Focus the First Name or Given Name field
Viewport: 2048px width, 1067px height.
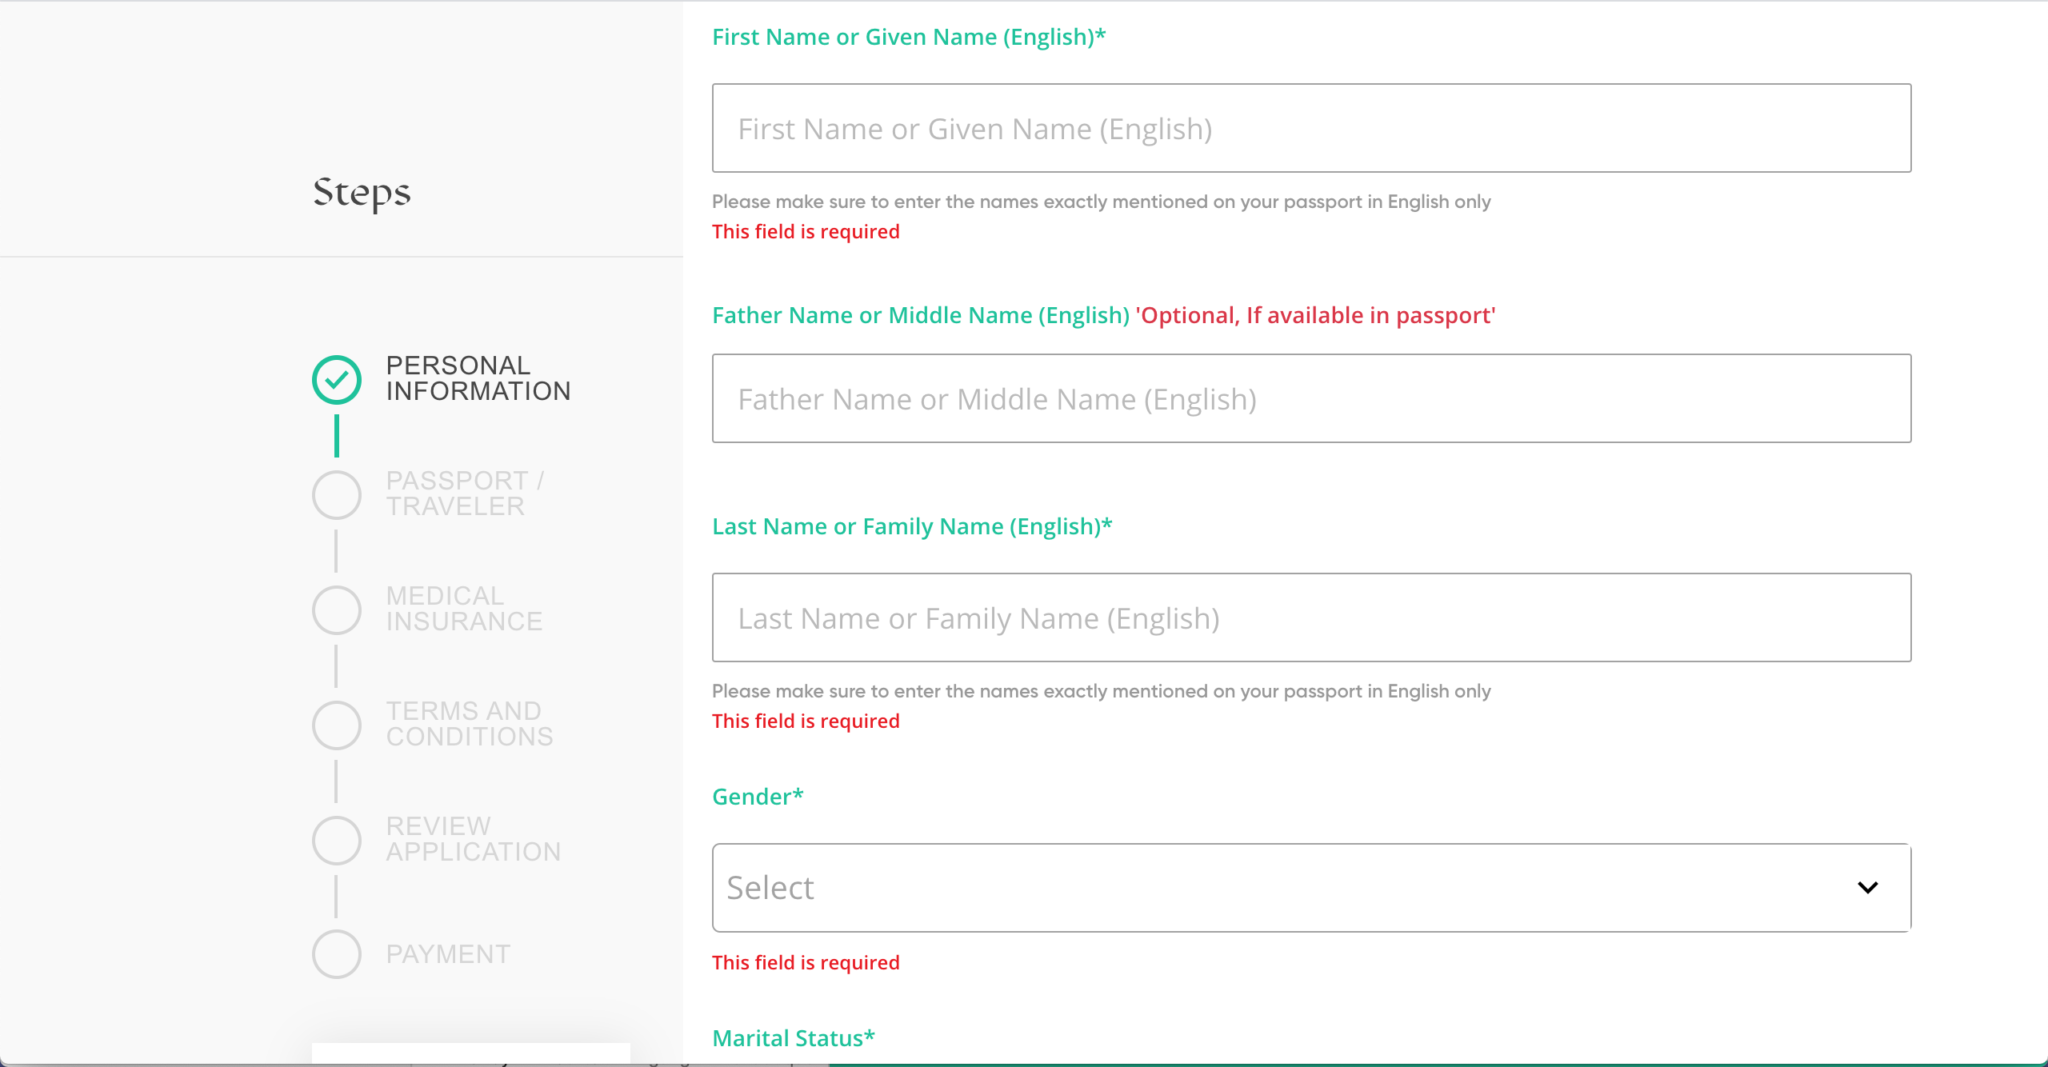tap(1311, 128)
